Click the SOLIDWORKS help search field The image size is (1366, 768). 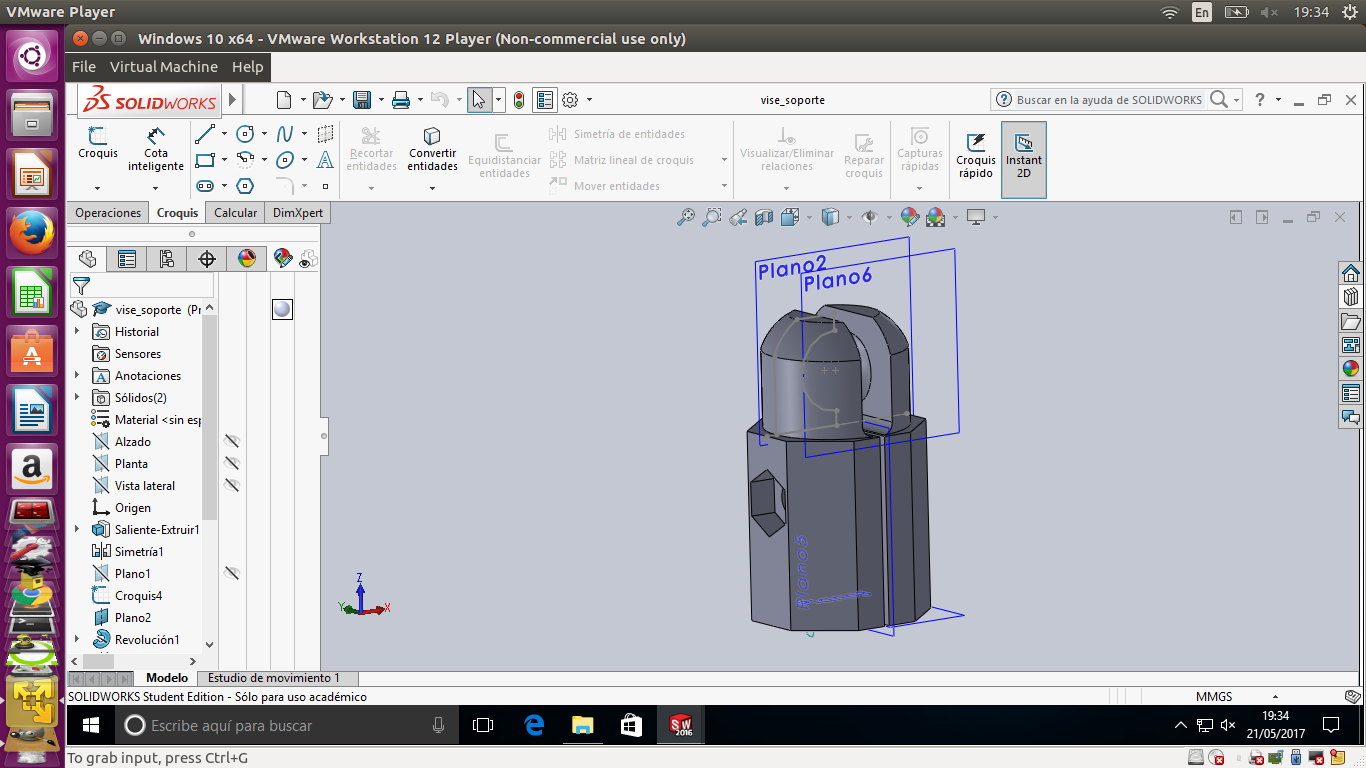coord(1108,100)
